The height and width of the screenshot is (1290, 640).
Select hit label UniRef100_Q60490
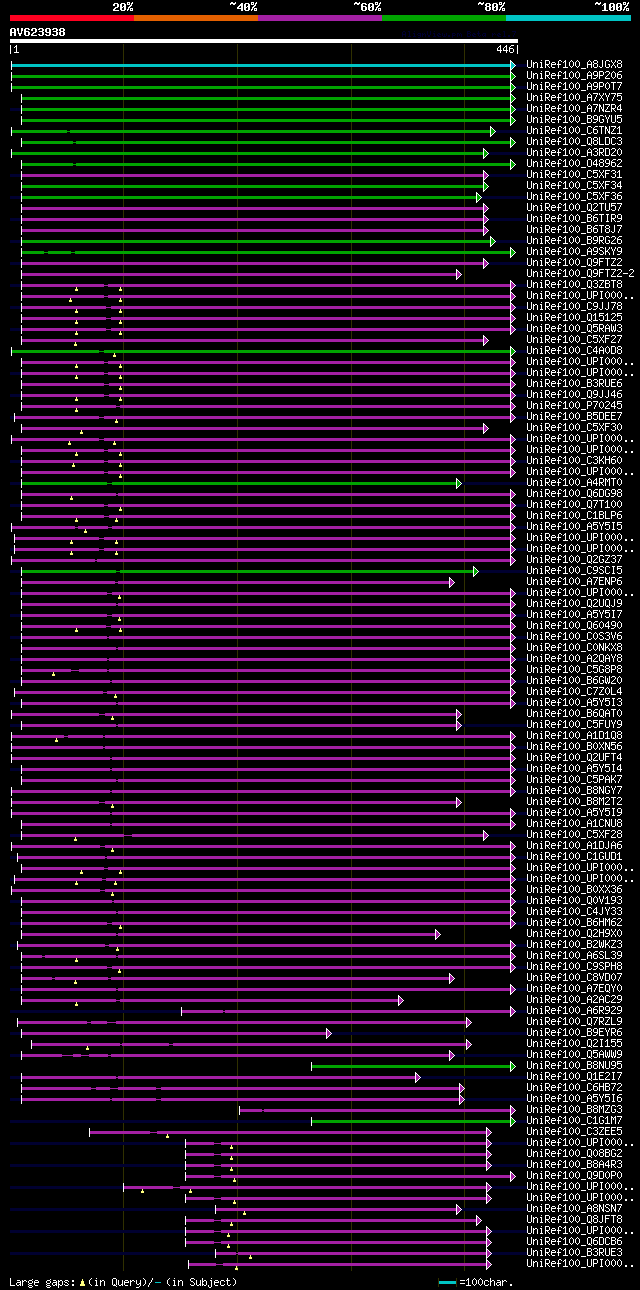coord(574,625)
